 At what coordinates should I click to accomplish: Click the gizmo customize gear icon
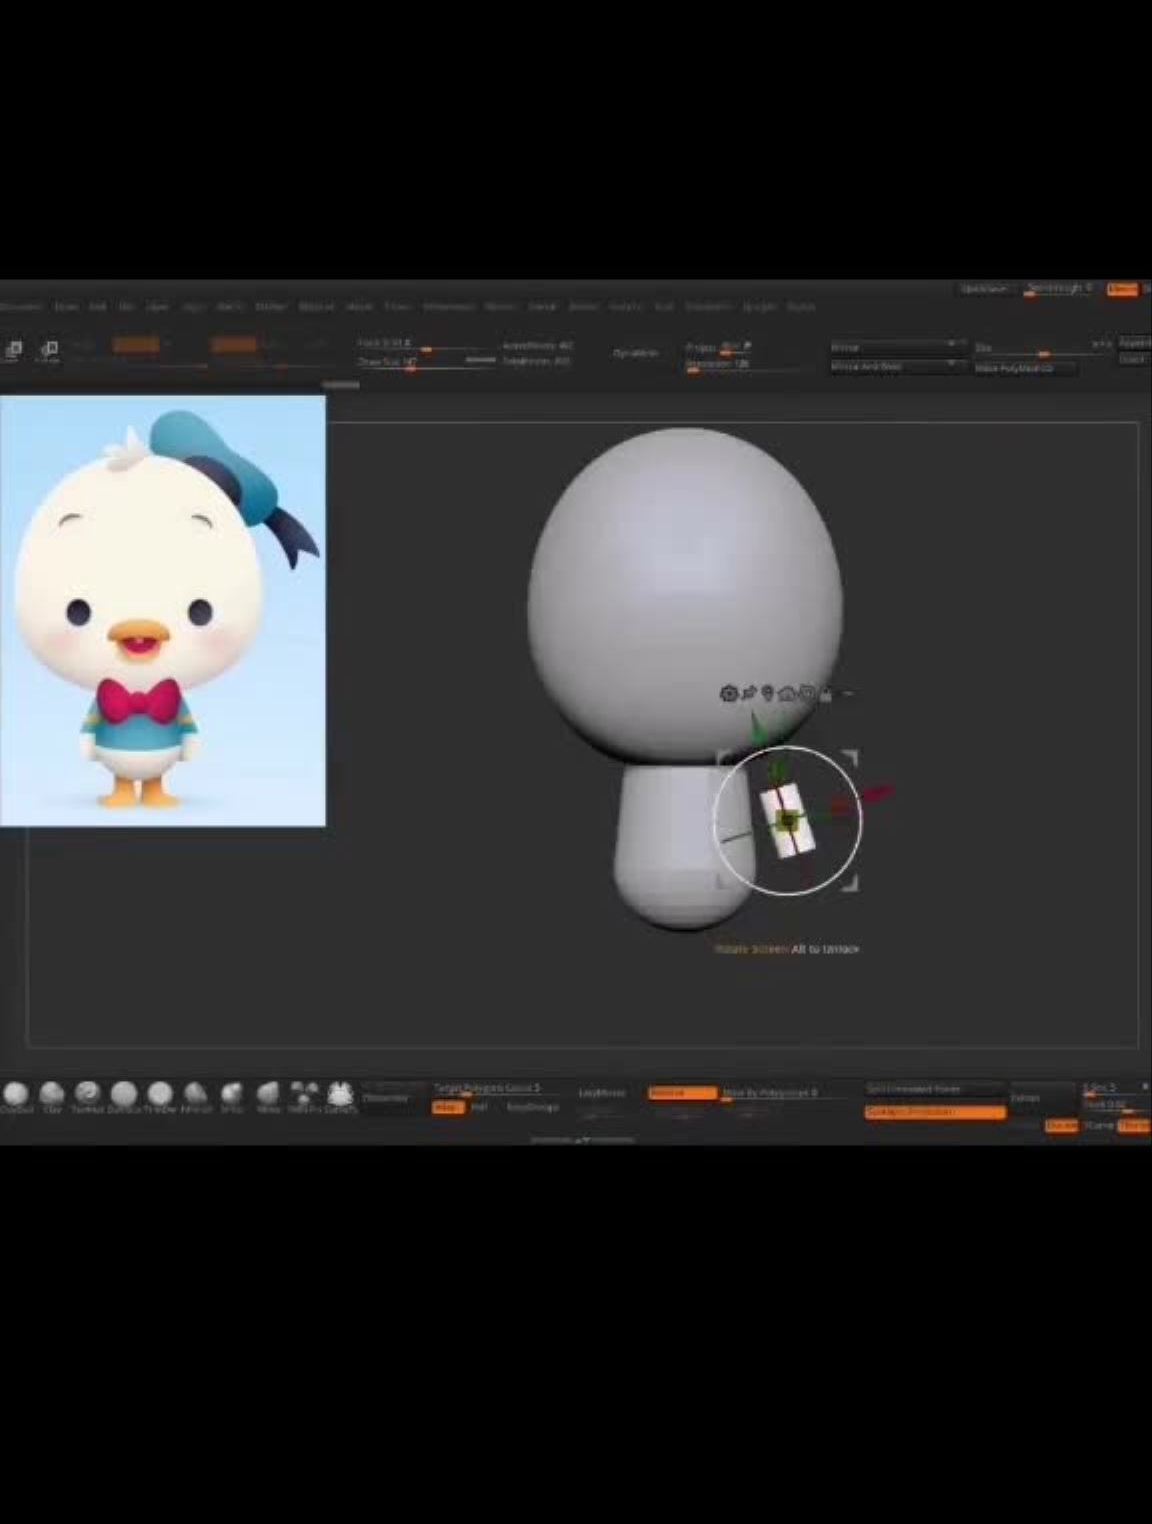(728, 693)
